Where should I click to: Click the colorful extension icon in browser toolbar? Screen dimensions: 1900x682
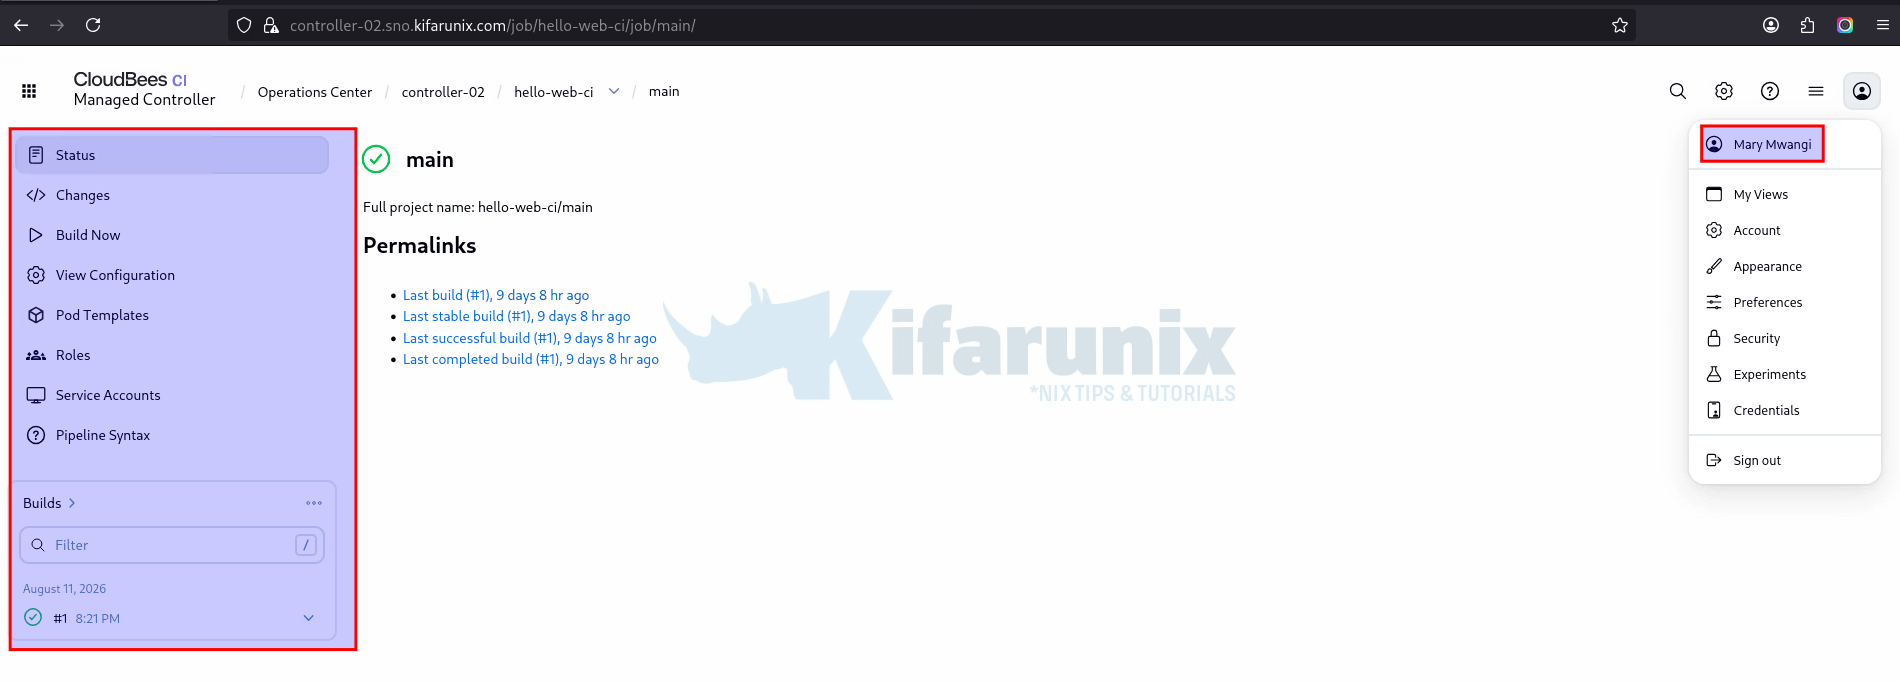[1845, 25]
